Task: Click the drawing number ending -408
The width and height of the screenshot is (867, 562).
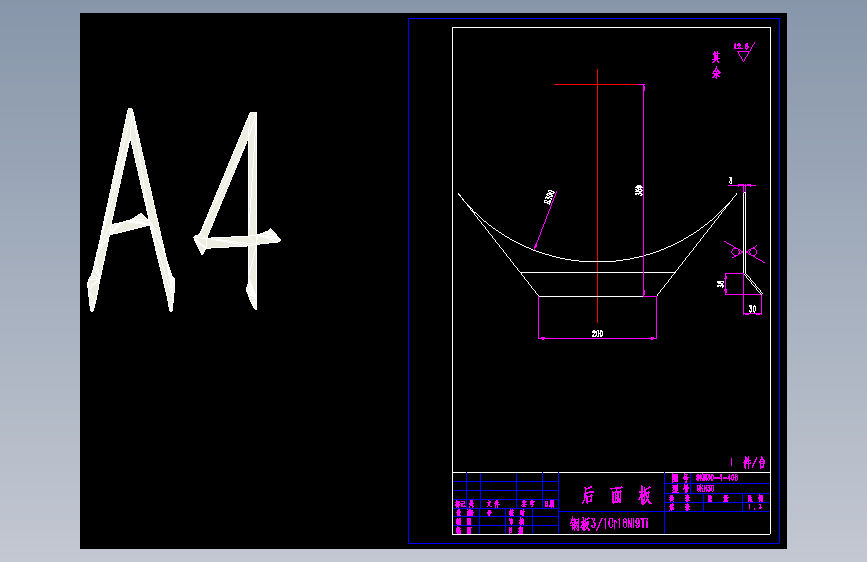Action: pos(717,477)
